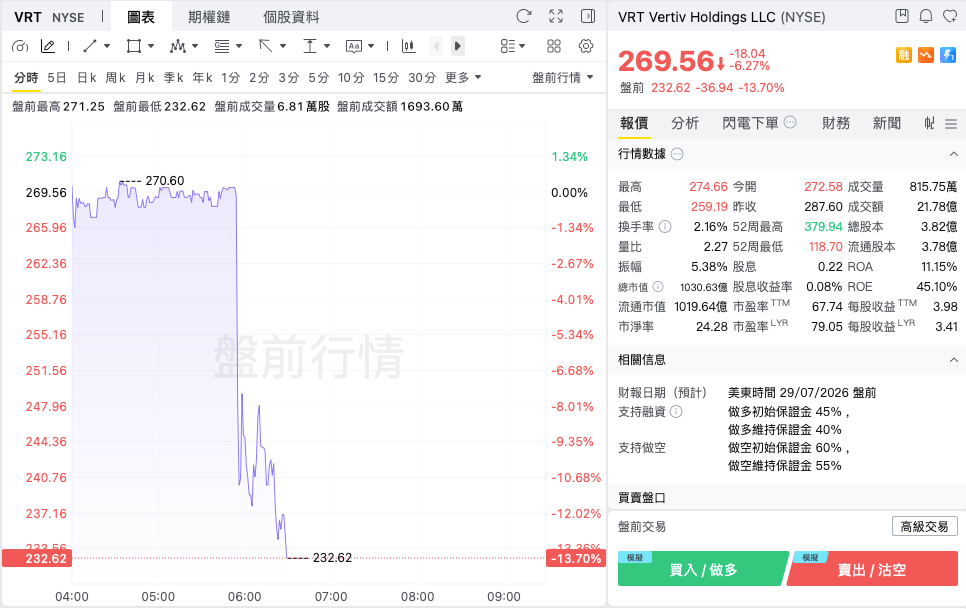
Task: Switch to the 期權鏈 tab
Action: click(209, 17)
